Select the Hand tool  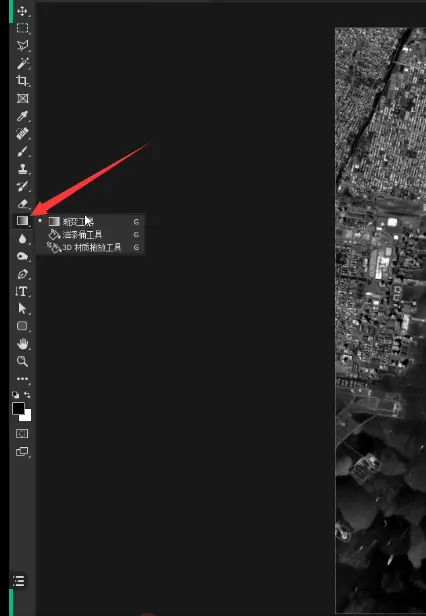point(22,344)
